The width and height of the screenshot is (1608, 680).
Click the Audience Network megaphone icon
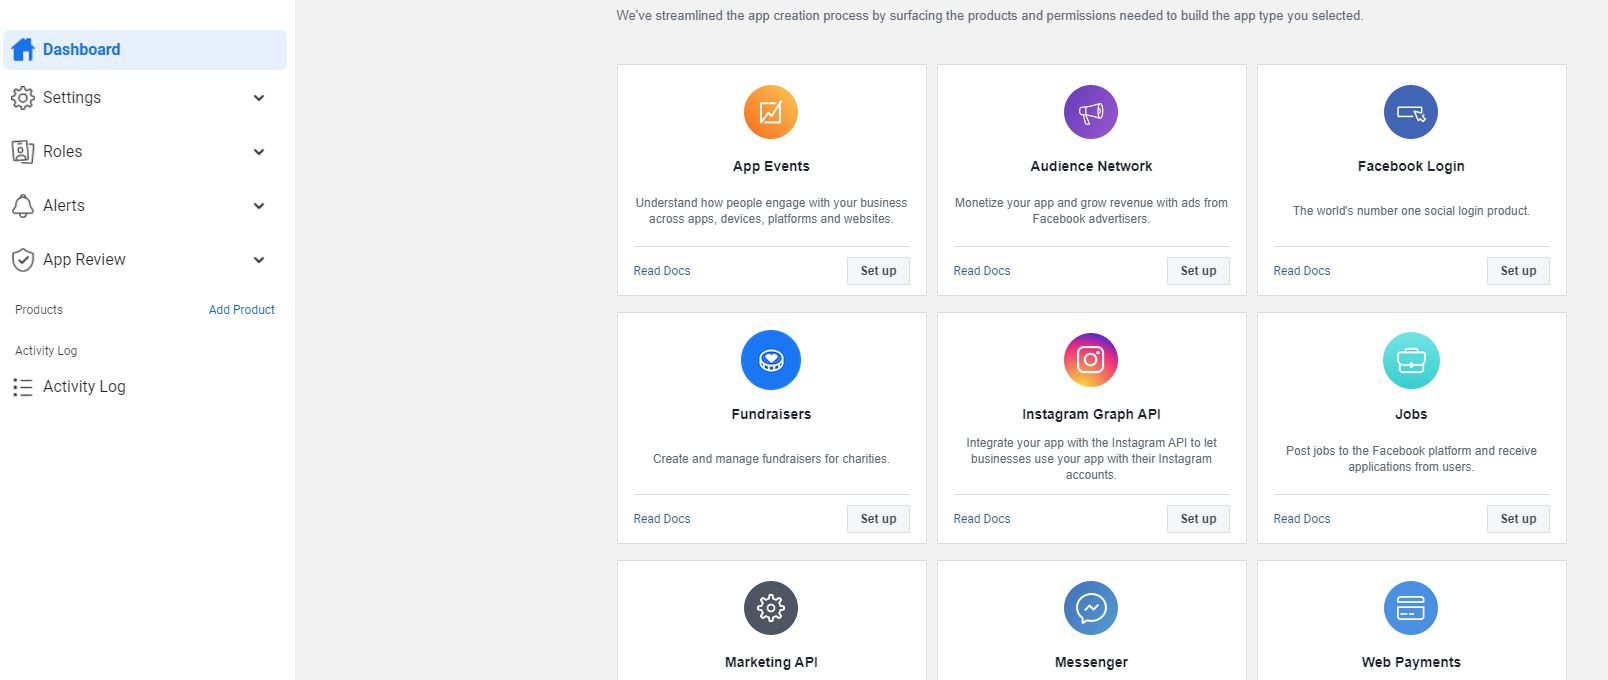(1090, 112)
